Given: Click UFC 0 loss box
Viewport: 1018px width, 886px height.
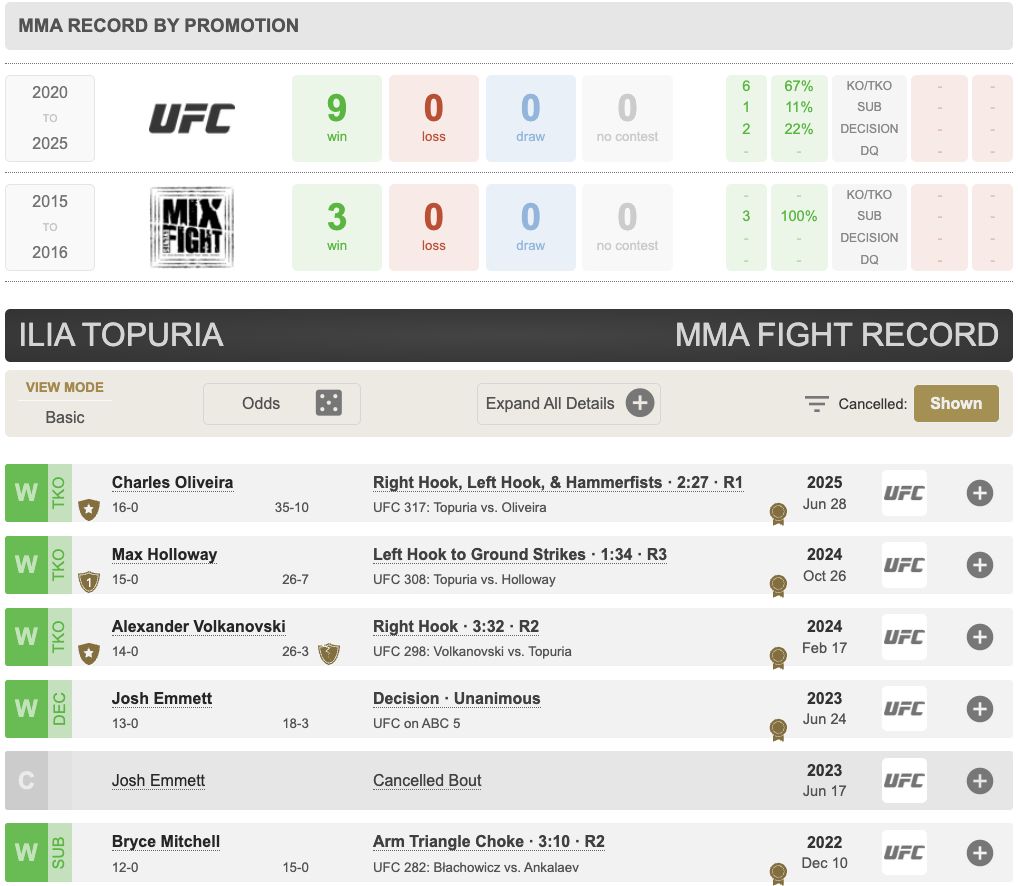Looking at the screenshot, I should 434,118.
